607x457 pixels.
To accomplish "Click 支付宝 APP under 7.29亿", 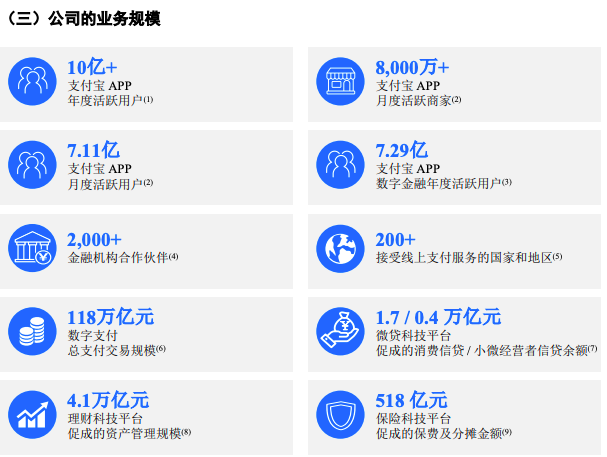I will 408,168.
